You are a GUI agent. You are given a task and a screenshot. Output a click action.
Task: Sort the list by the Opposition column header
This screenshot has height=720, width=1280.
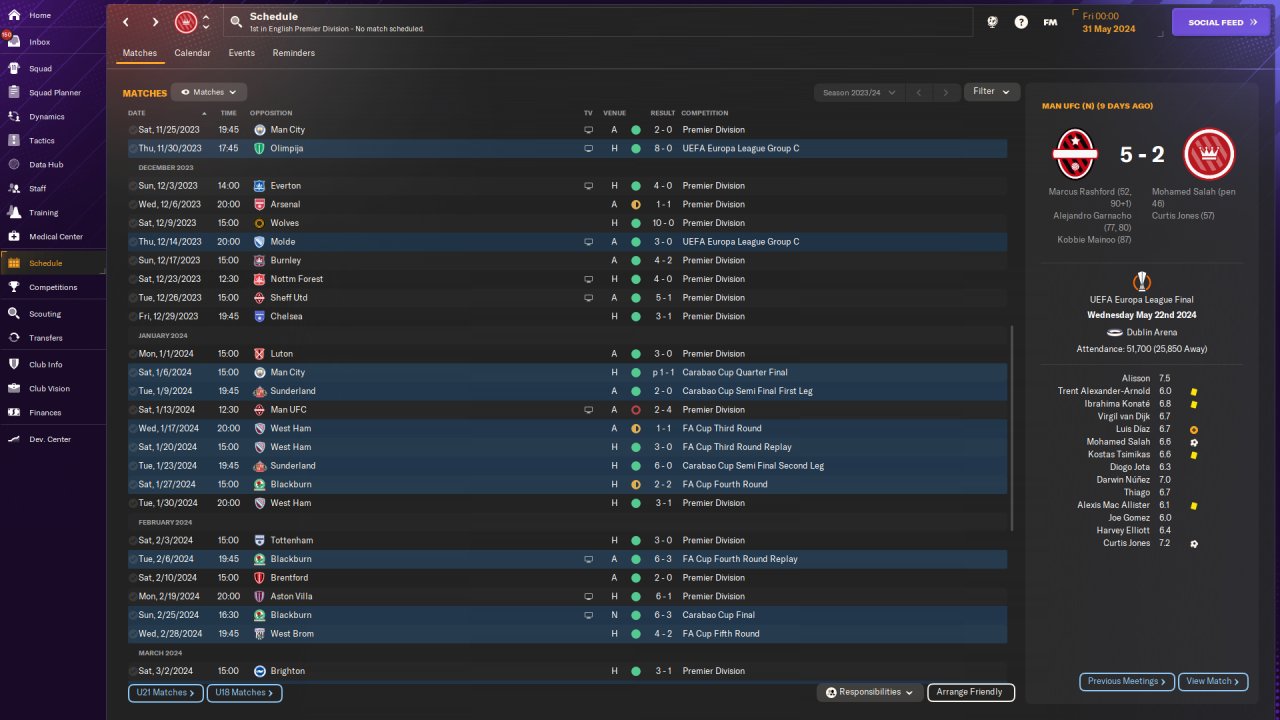click(271, 113)
